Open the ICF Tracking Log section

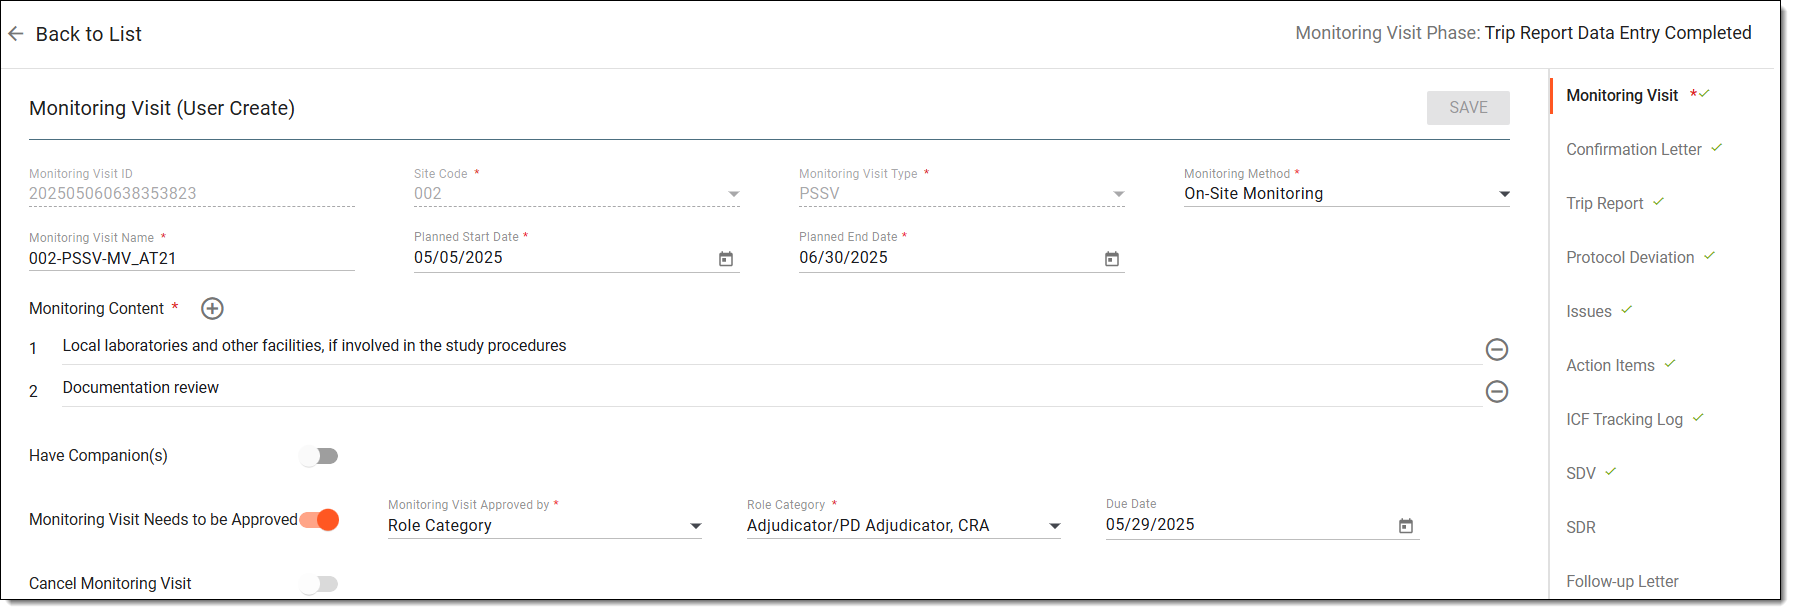(x=1624, y=419)
